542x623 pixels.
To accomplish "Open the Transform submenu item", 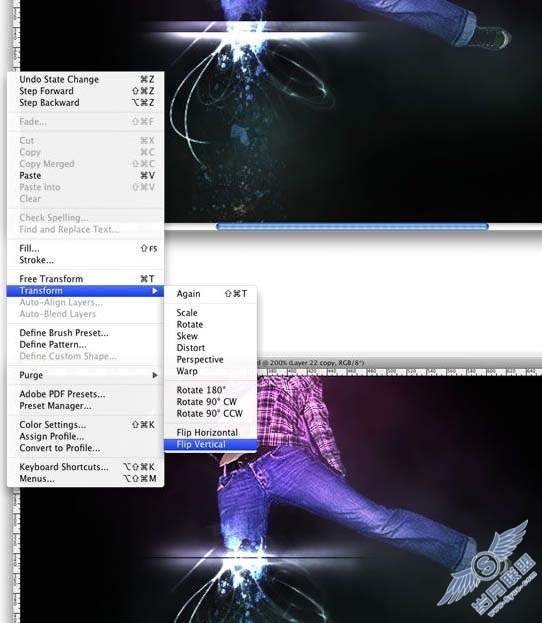I will point(85,291).
